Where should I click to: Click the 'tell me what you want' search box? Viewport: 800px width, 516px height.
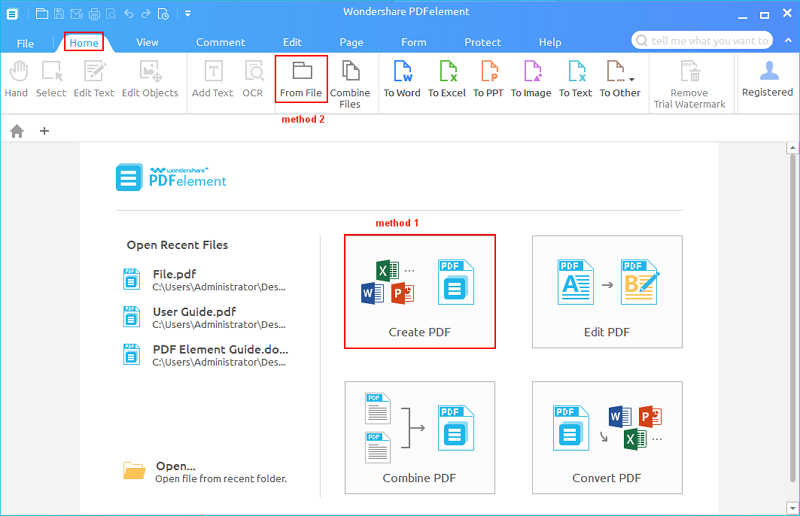coord(702,40)
